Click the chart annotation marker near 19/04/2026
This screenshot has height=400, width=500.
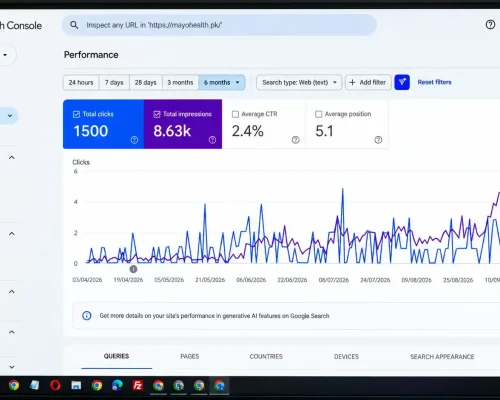[x=133, y=269]
